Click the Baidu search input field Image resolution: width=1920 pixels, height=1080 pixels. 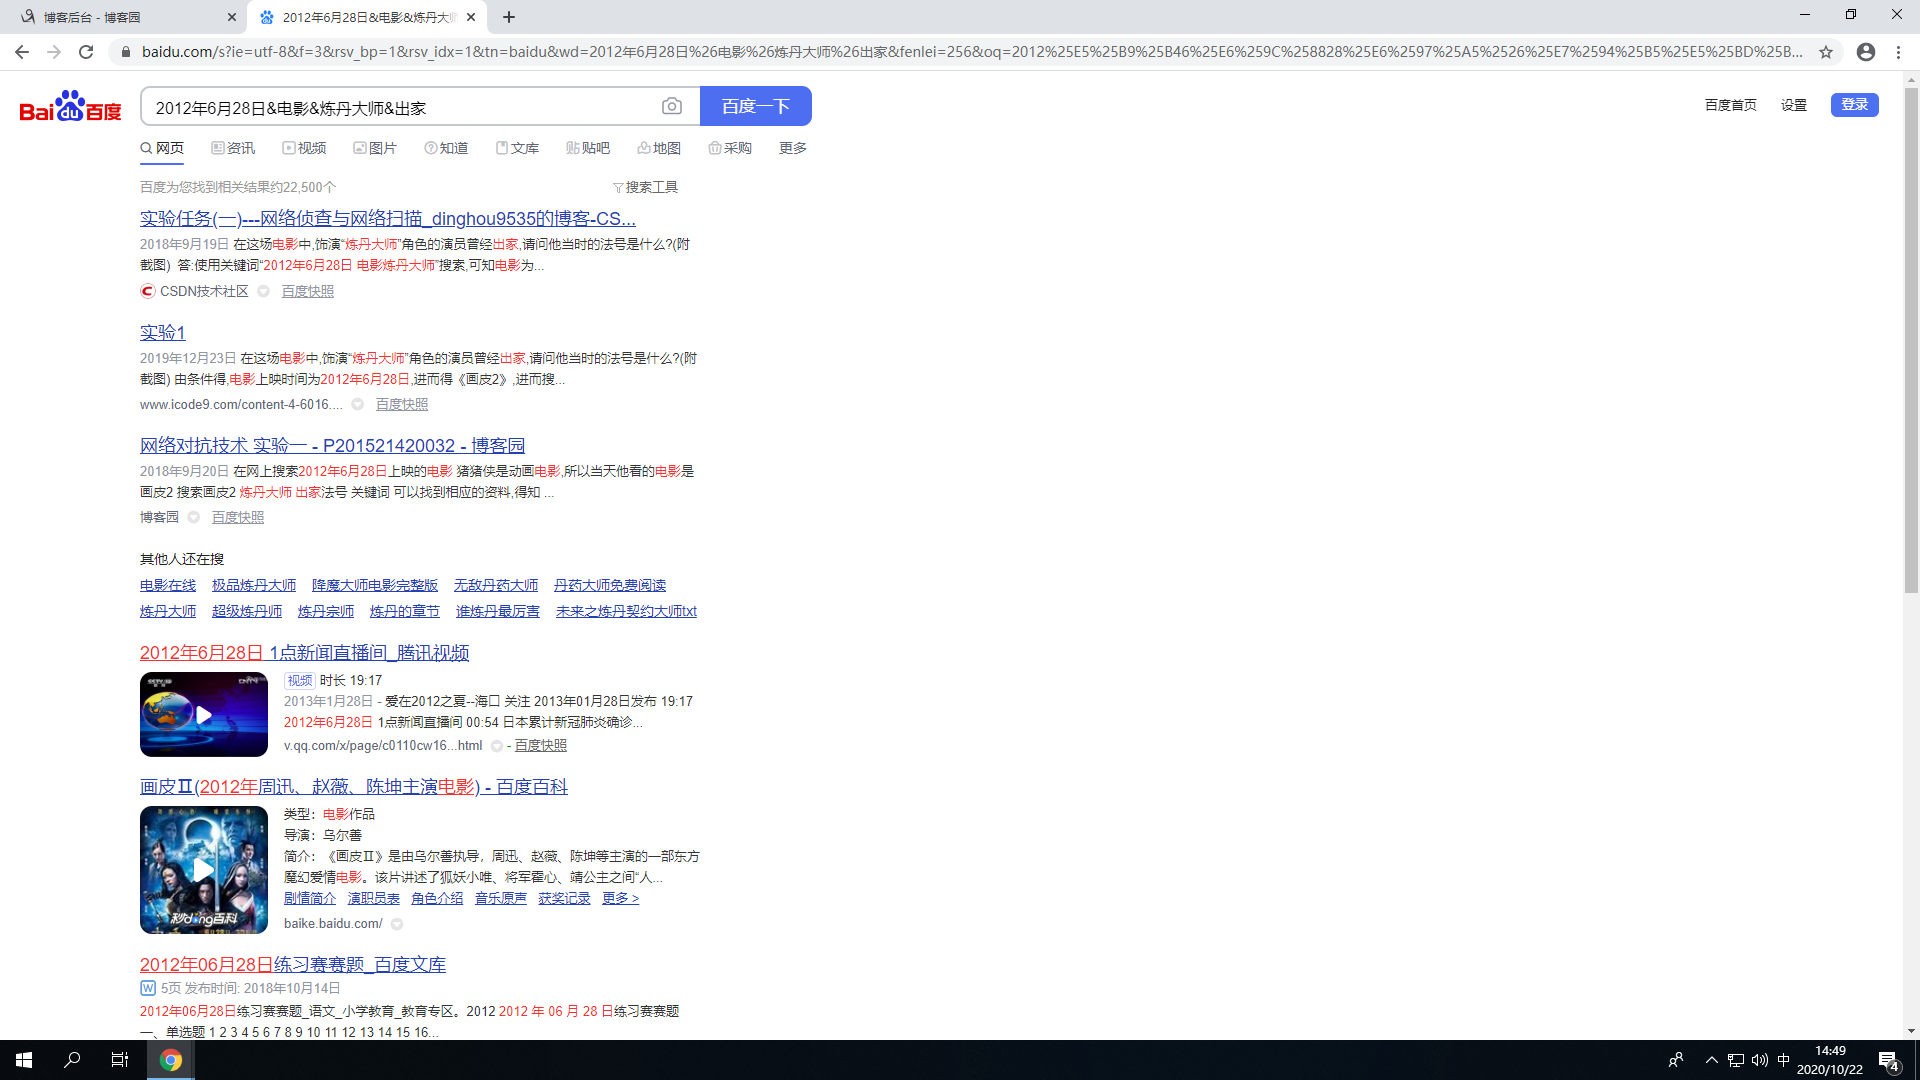coord(400,107)
